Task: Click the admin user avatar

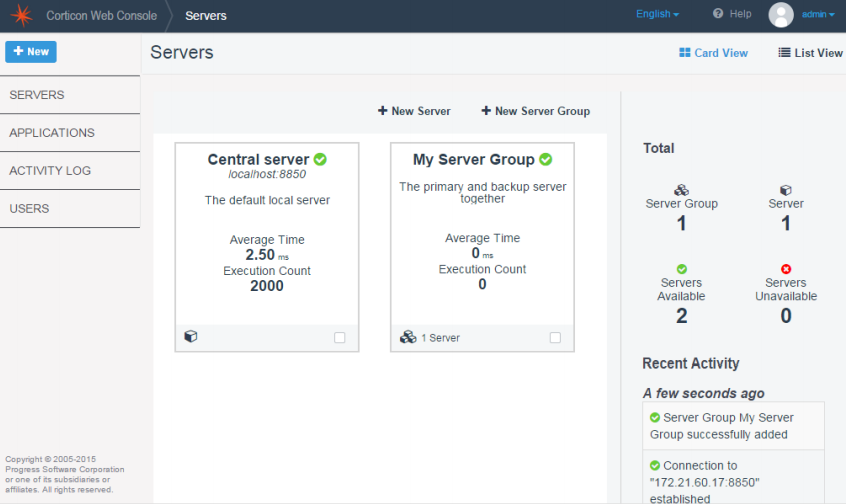Action: 781,15
